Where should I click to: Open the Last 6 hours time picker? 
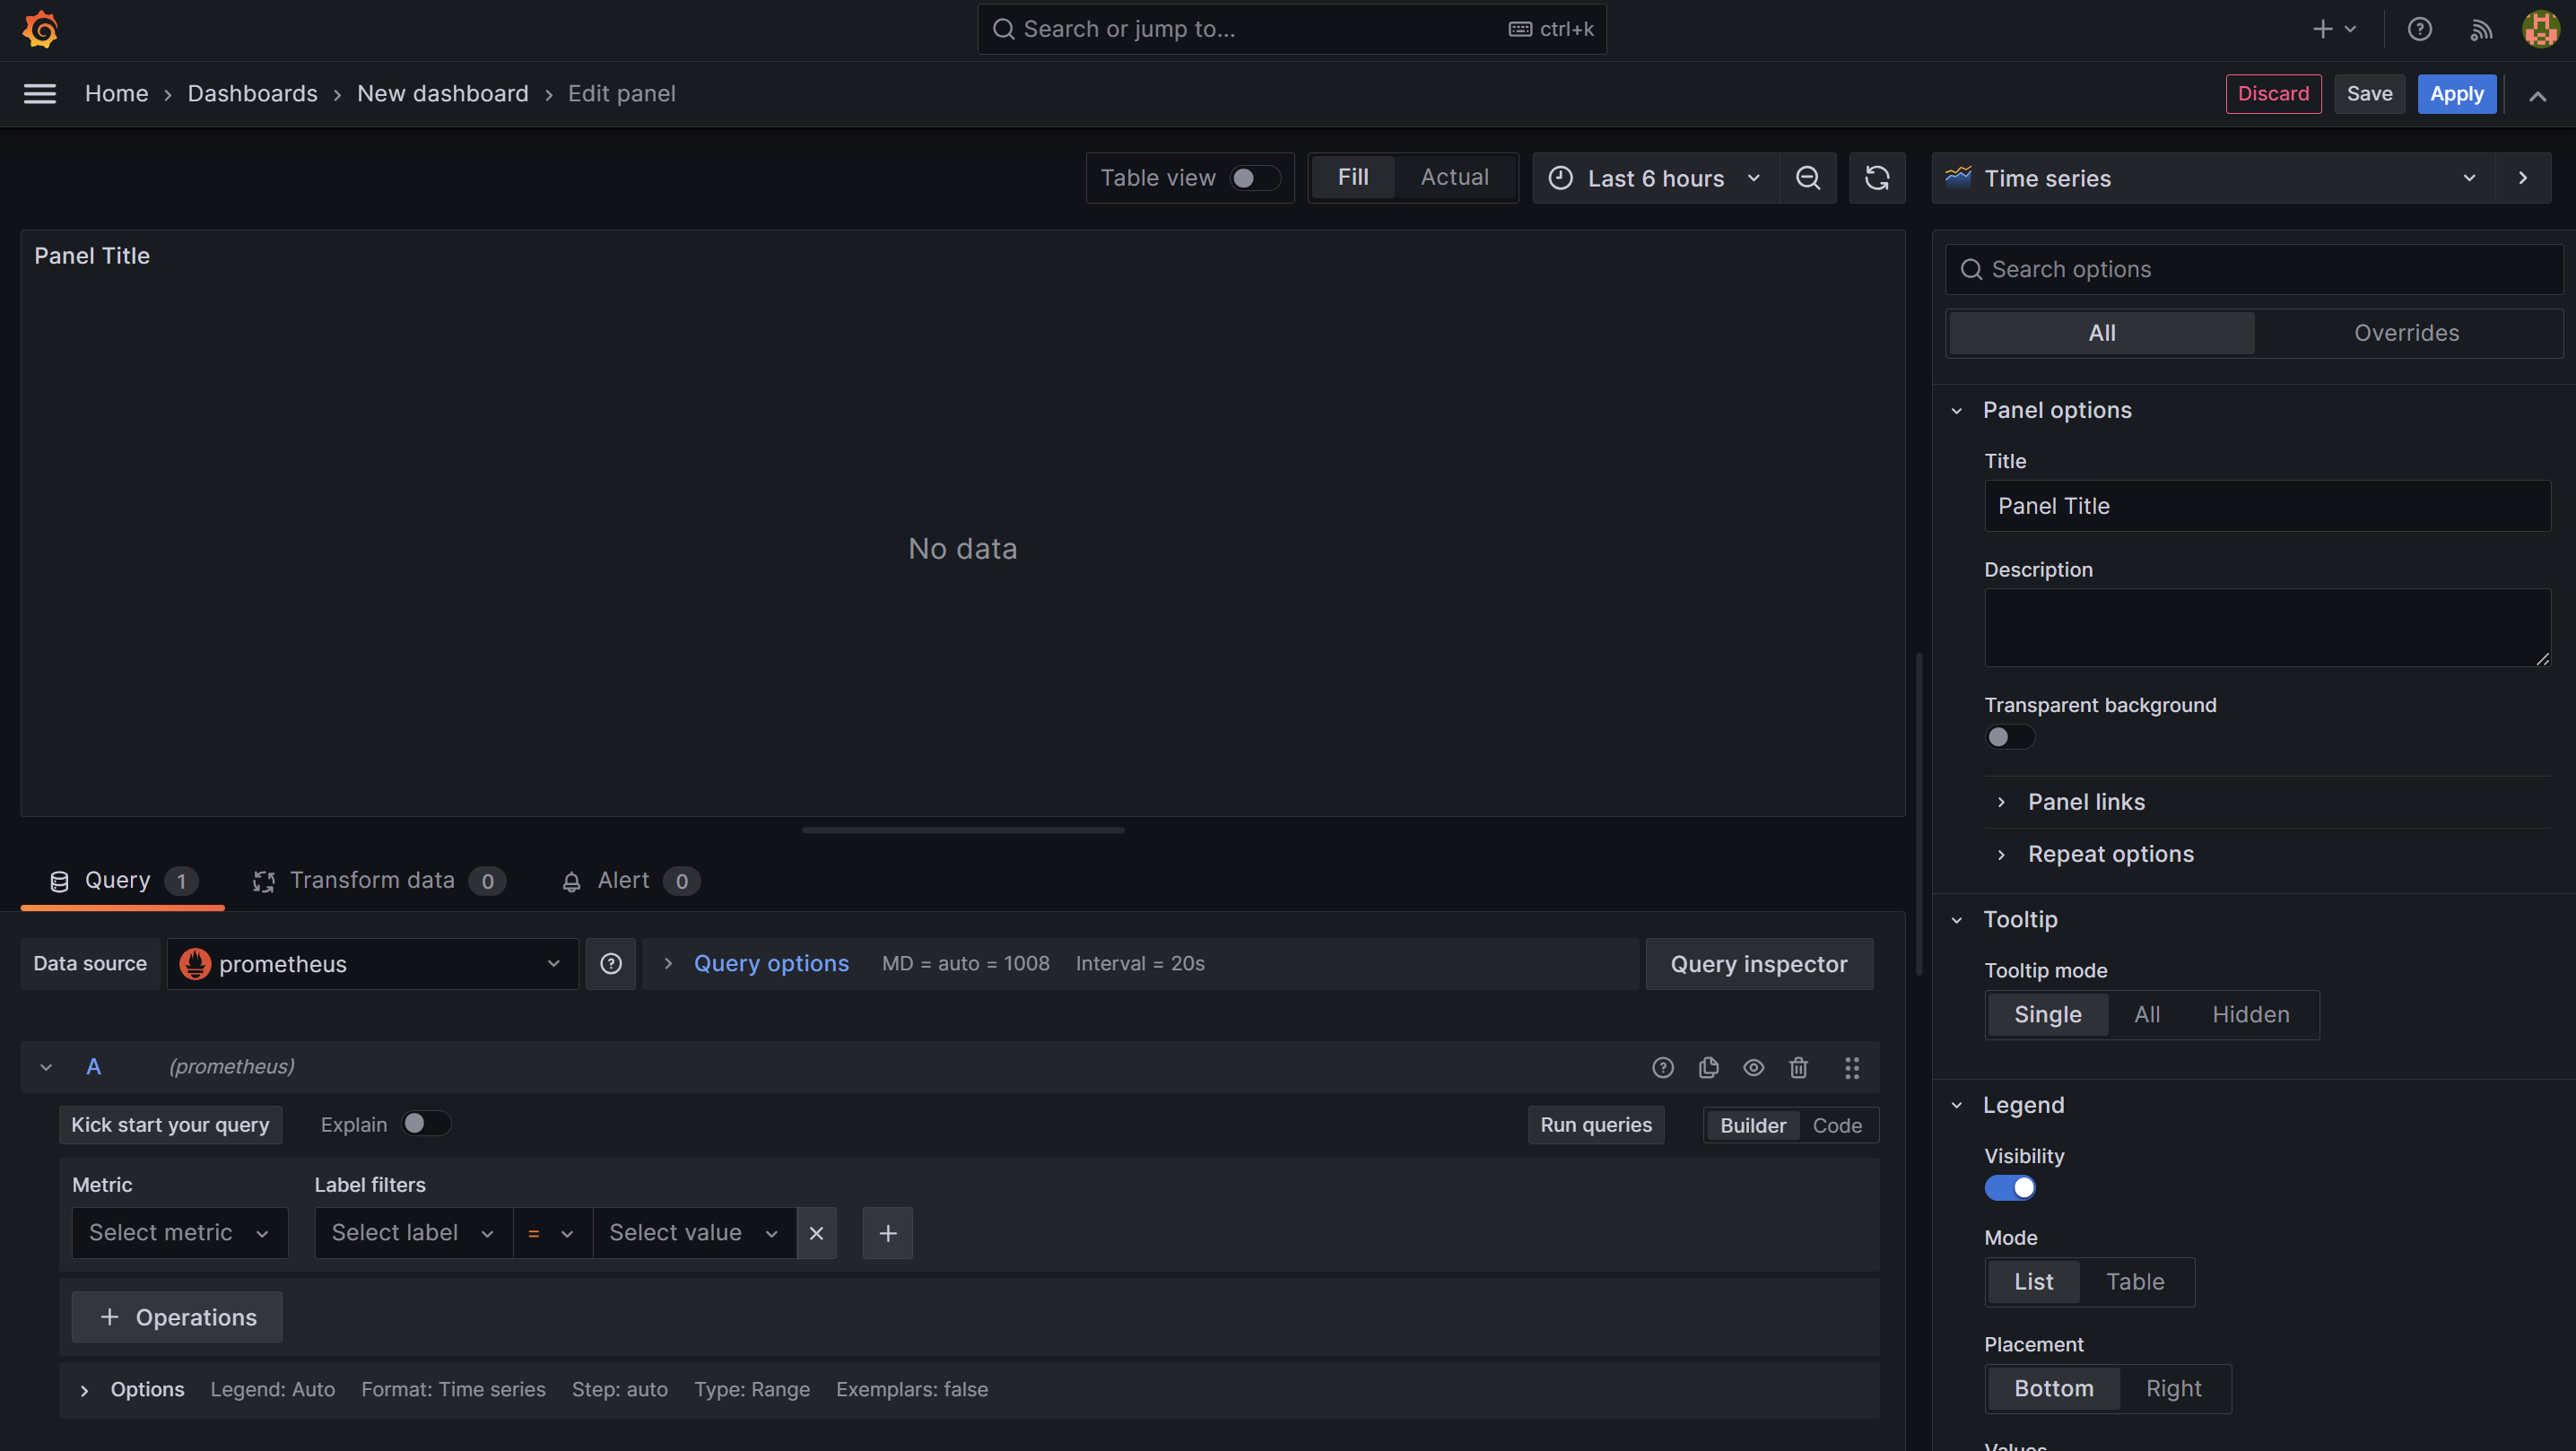[x=1655, y=178]
